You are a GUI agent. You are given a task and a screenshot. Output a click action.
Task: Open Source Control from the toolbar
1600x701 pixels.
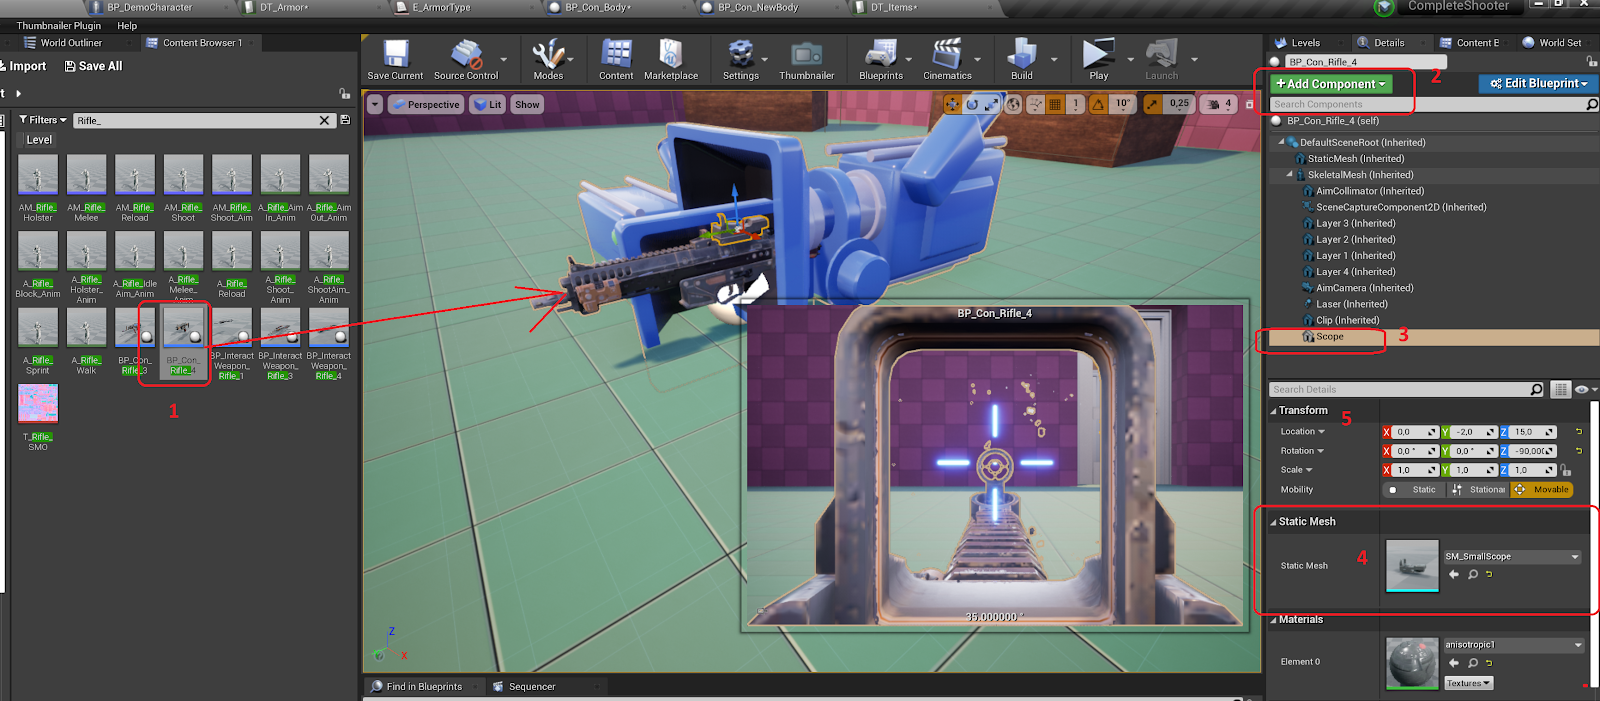pos(466,59)
